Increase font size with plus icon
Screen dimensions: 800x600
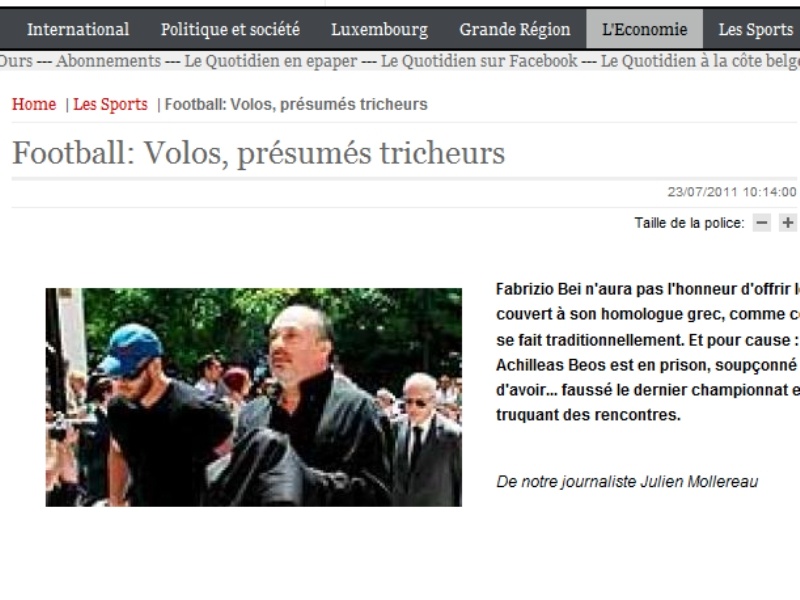(788, 223)
